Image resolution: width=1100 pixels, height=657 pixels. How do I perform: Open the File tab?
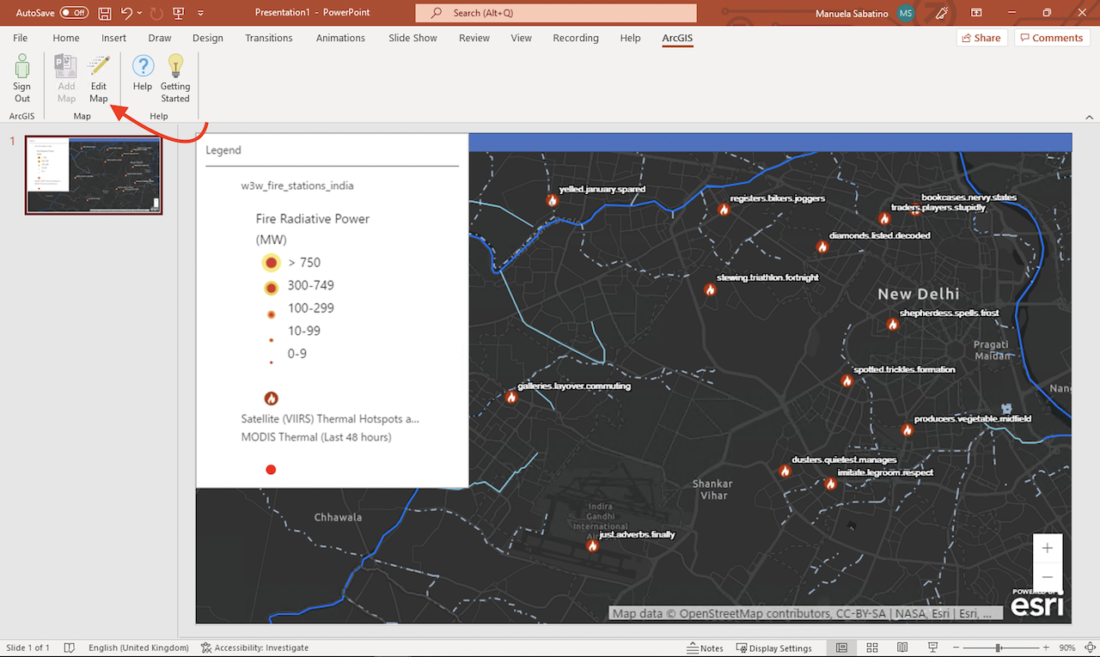[20, 38]
